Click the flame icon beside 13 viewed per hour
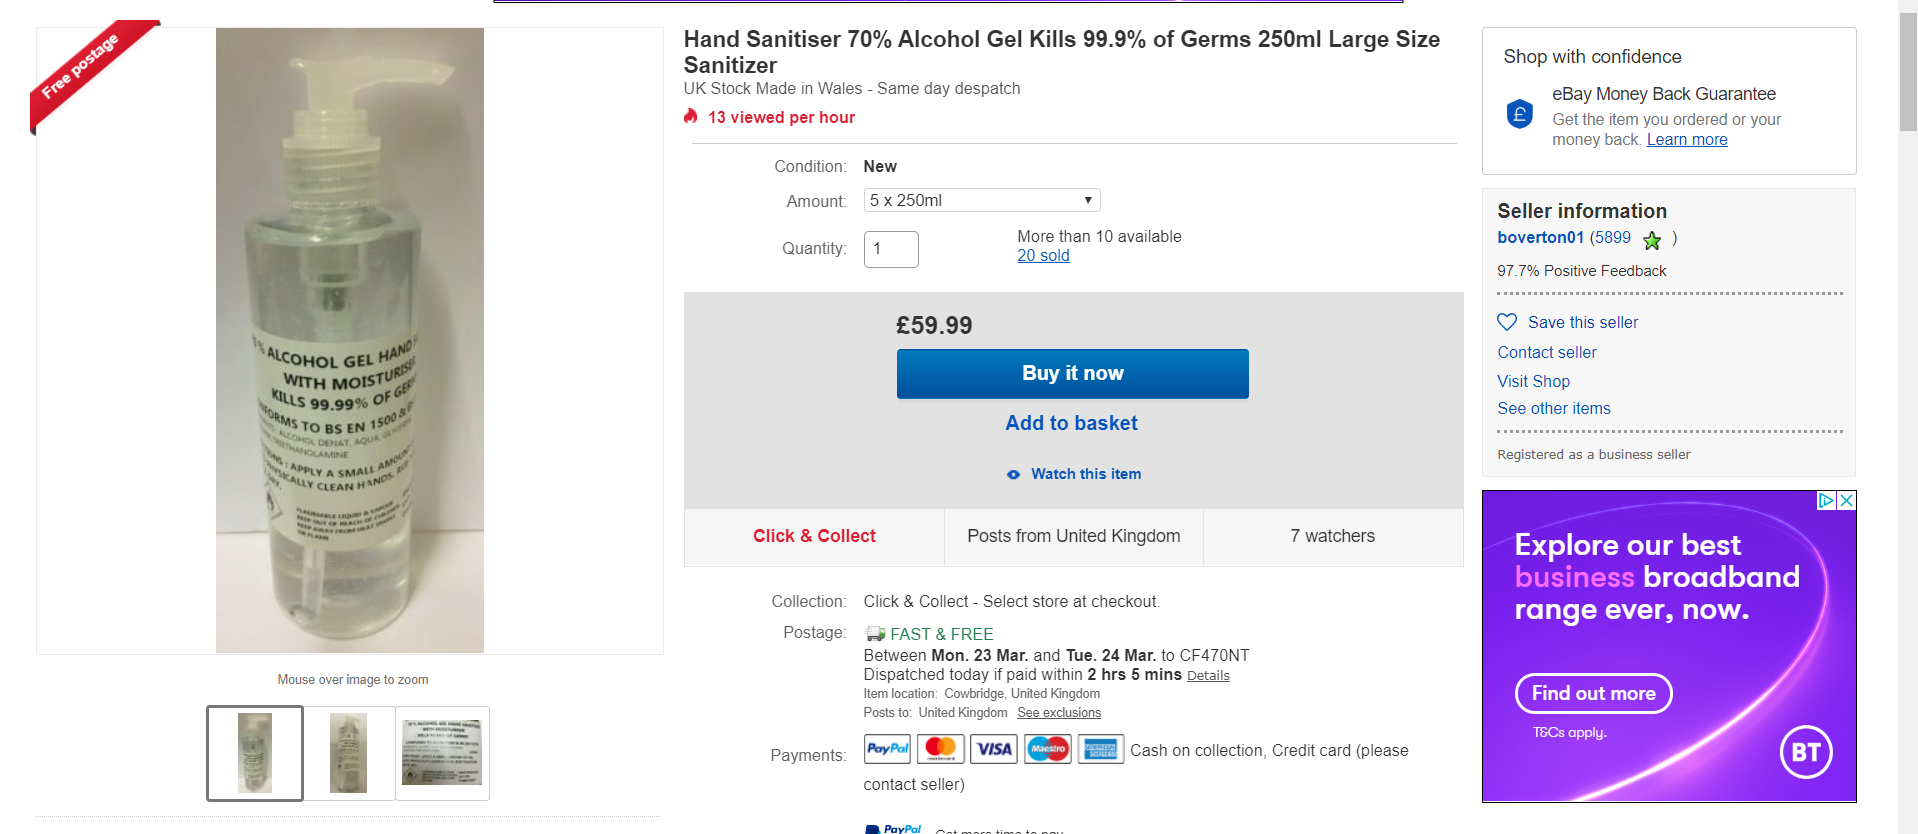The height and width of the screenshot is (834, 1918). (690, 116)
